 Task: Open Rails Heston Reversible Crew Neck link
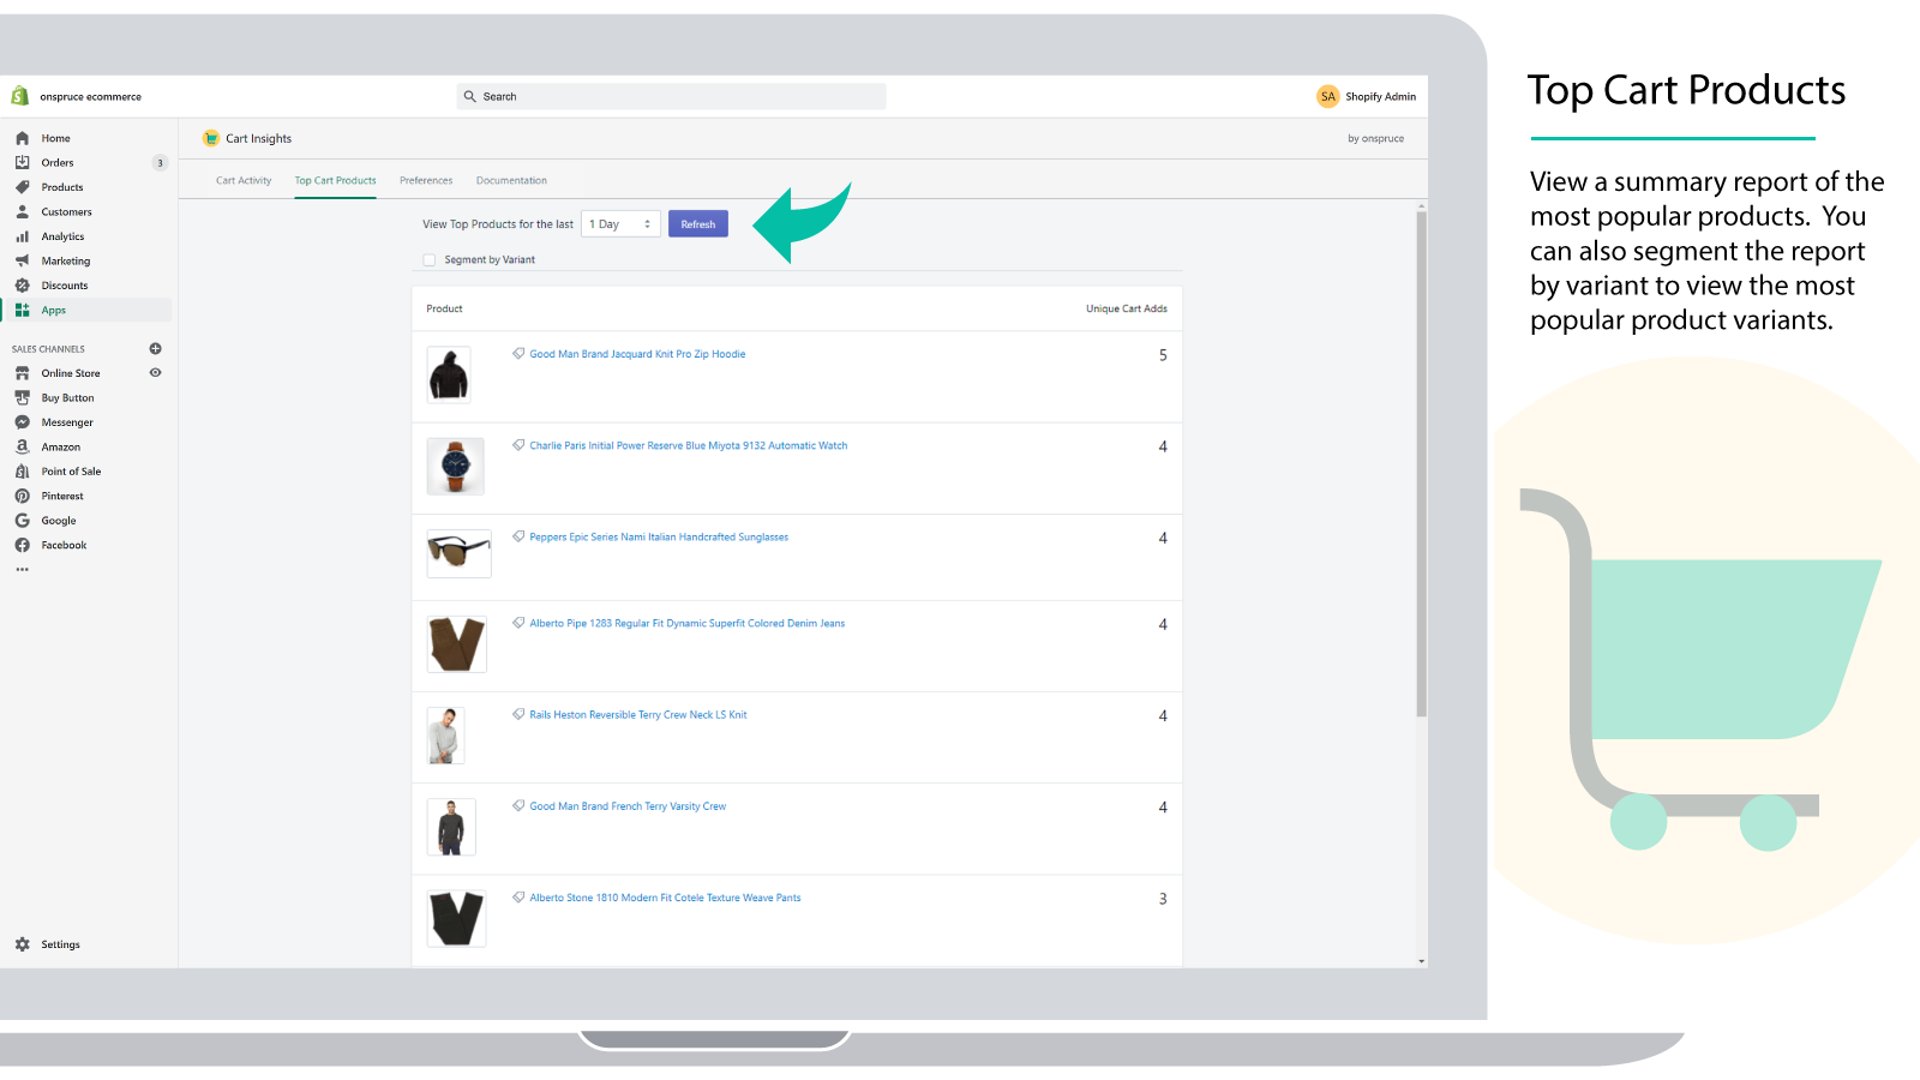(638, 715)
